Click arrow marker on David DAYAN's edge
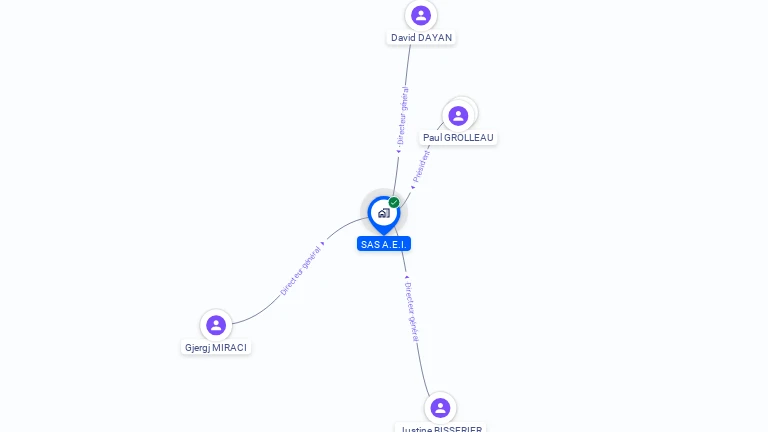The width and height of the screenshot is (768, 432). pos(398,151)
